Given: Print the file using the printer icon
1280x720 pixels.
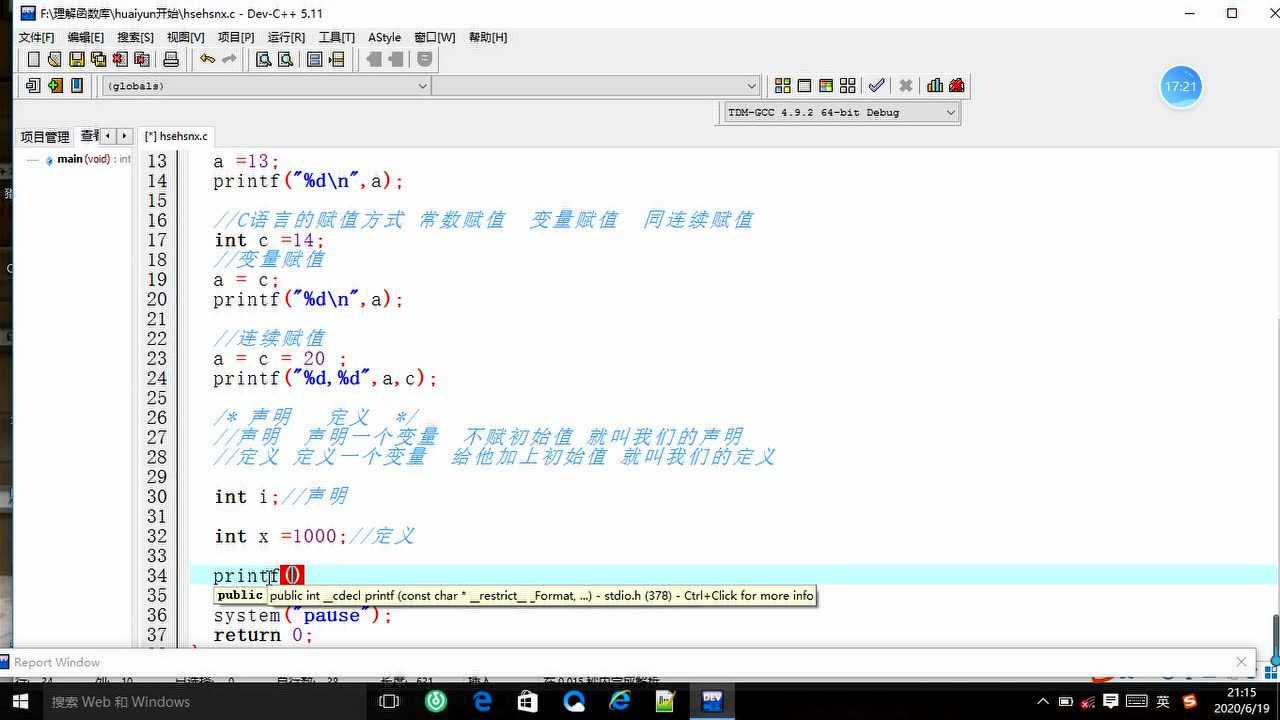Looking at the screenshot, I should pyautogui.click(x=171, y=60).
